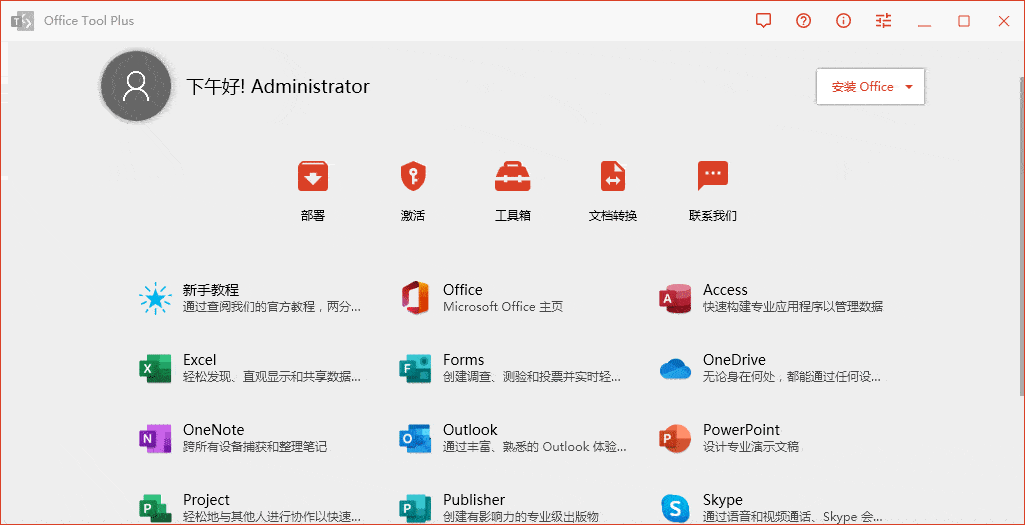Click the 激活 (Activate) shield icon

pyautogui.click(x=413, y=178)
